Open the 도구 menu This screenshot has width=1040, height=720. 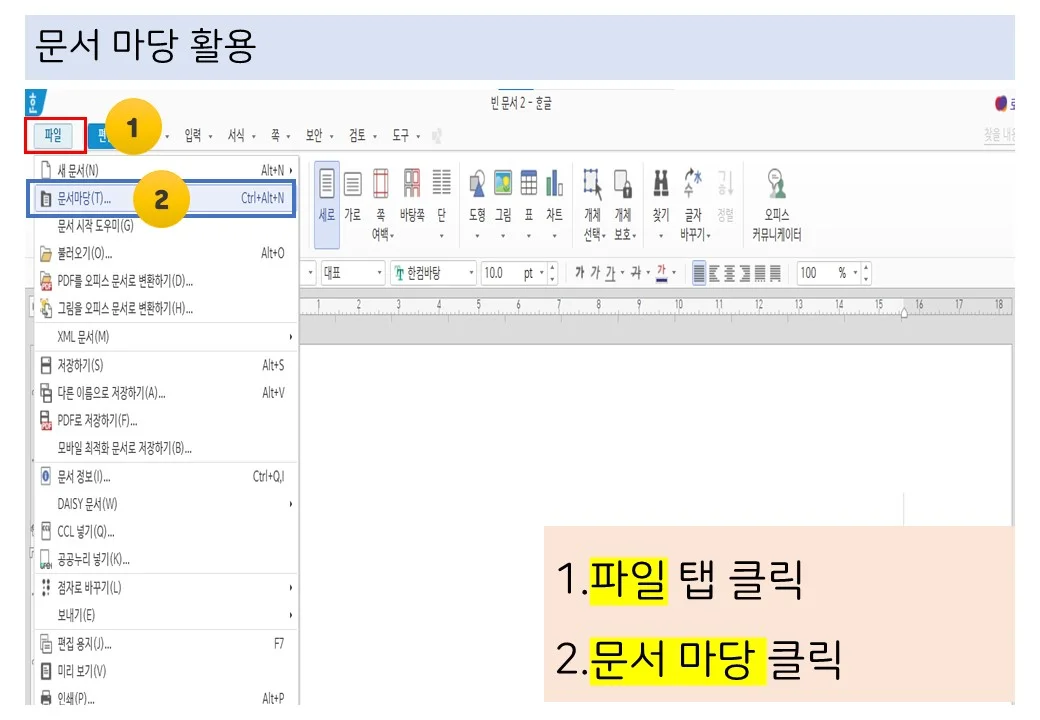[405, 136]
